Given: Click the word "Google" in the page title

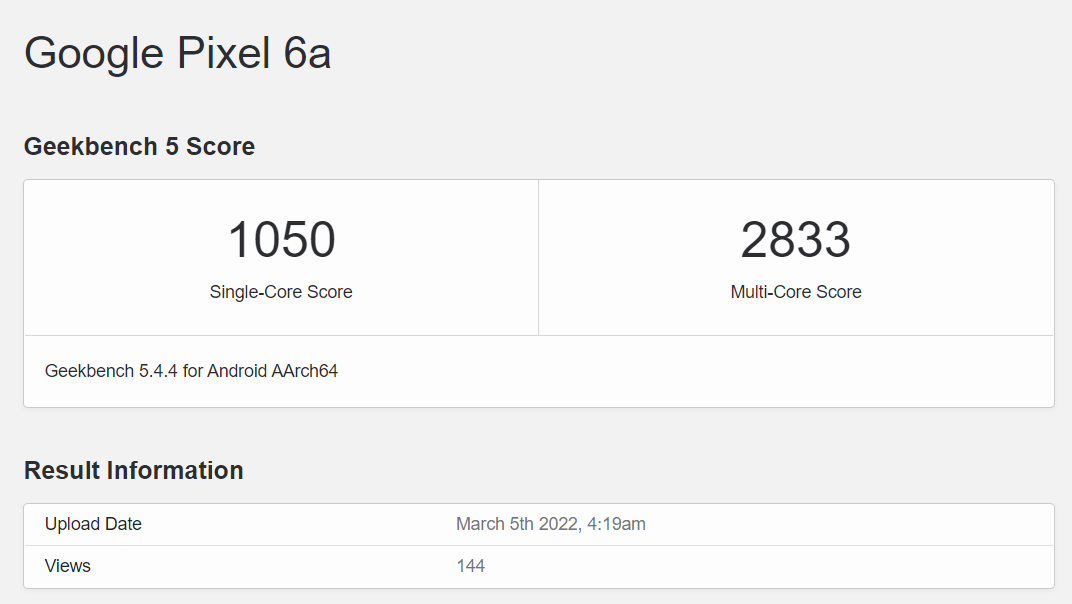Looking at the screenshot, I should pos(94,53).
